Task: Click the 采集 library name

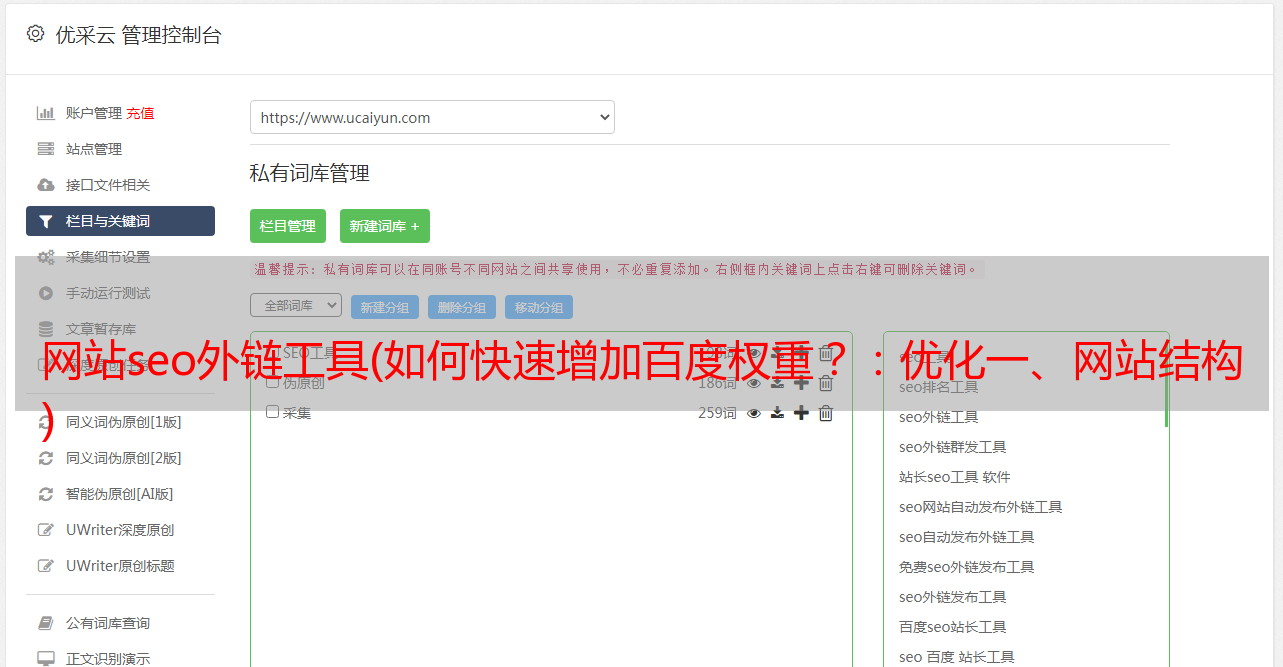Action: coord(297,412)
